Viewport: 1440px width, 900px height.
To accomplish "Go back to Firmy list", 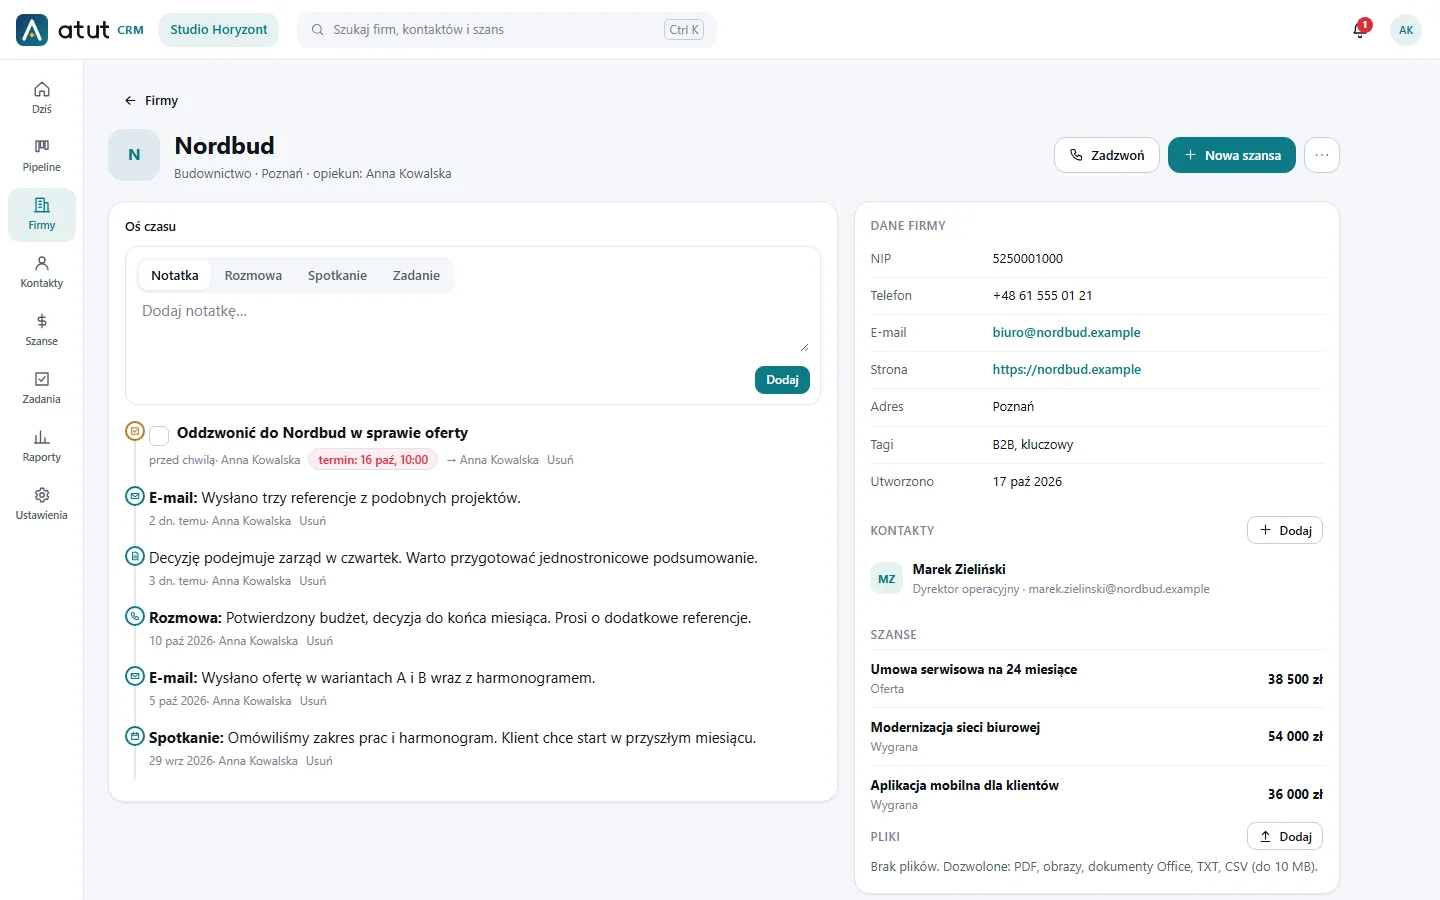I will click(x=151, y=100).
